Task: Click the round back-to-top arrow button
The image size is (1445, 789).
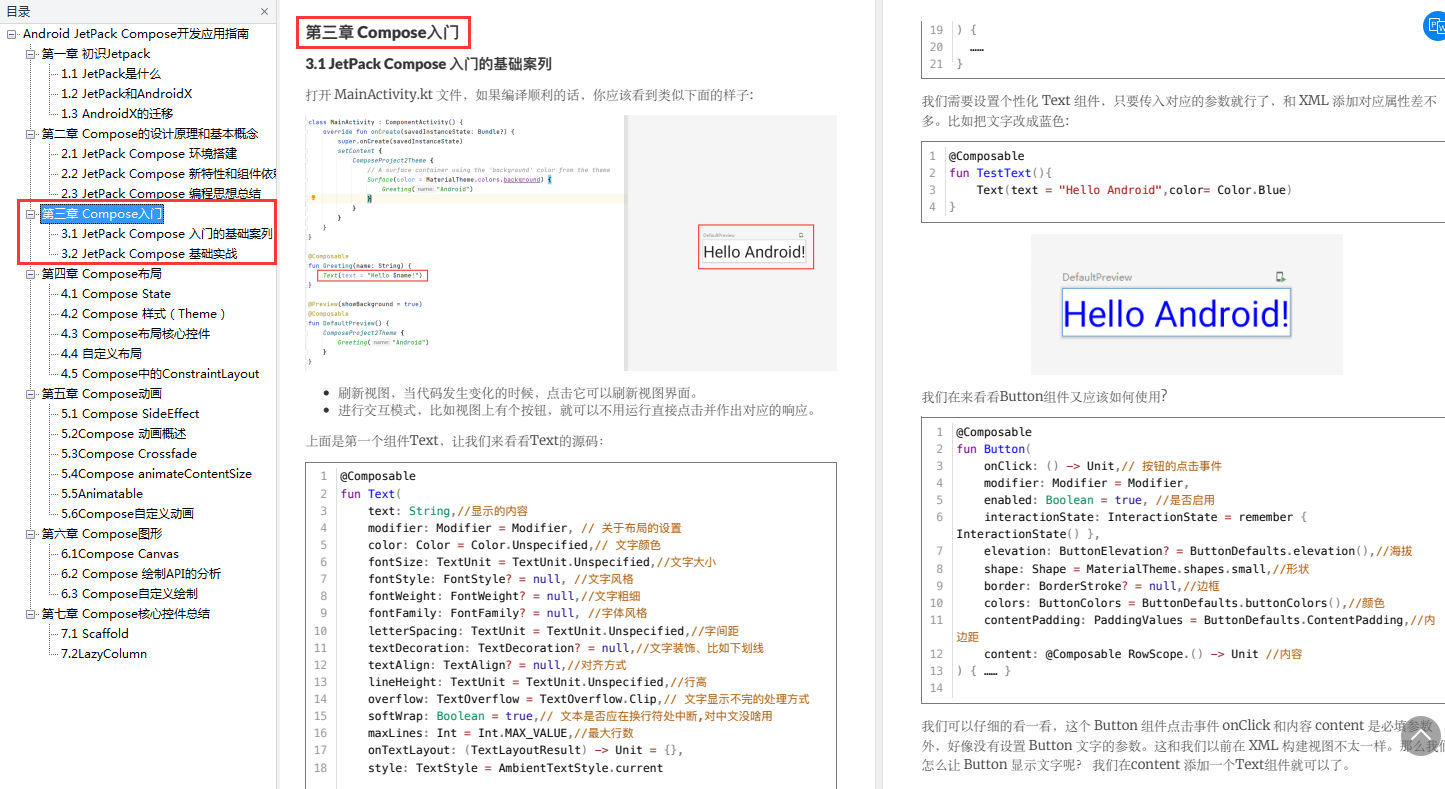Action: tap(1421, 736)
